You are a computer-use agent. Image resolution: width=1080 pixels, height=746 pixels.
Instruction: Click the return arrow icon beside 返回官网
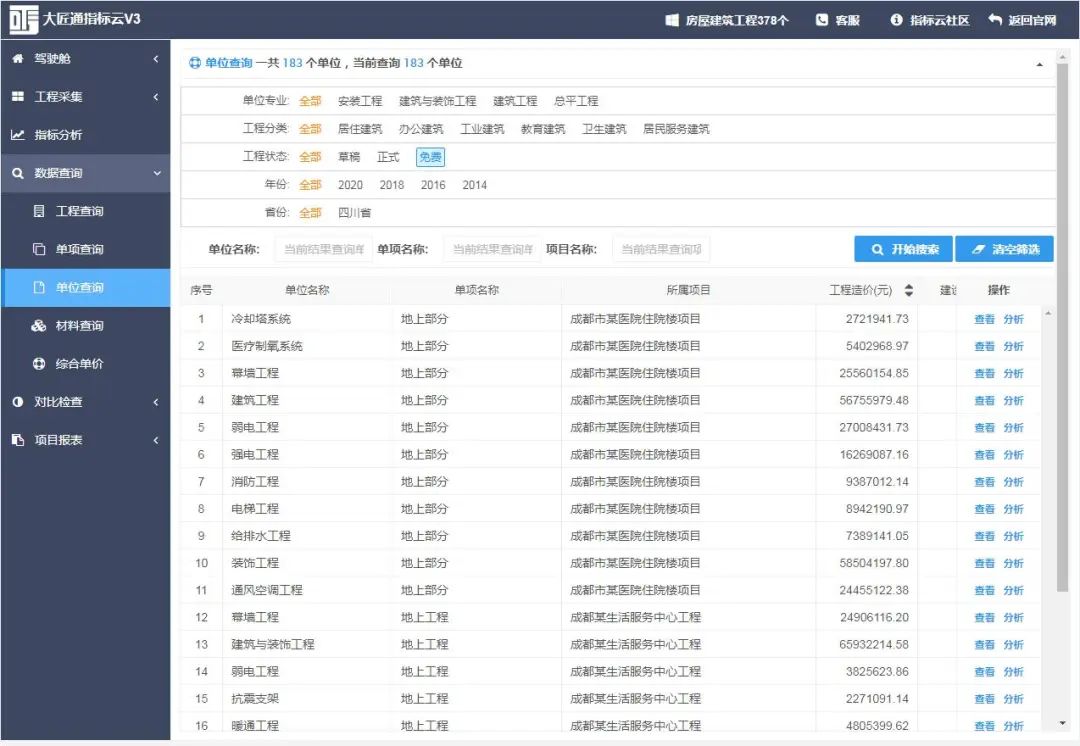(995, 19)
